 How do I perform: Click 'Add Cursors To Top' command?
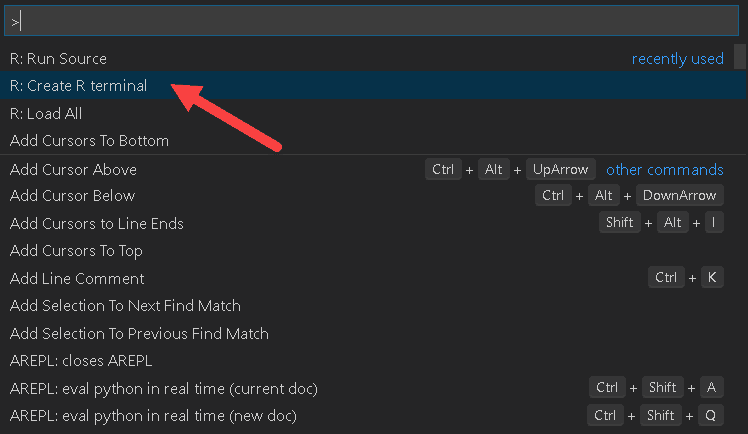point(76,251)
